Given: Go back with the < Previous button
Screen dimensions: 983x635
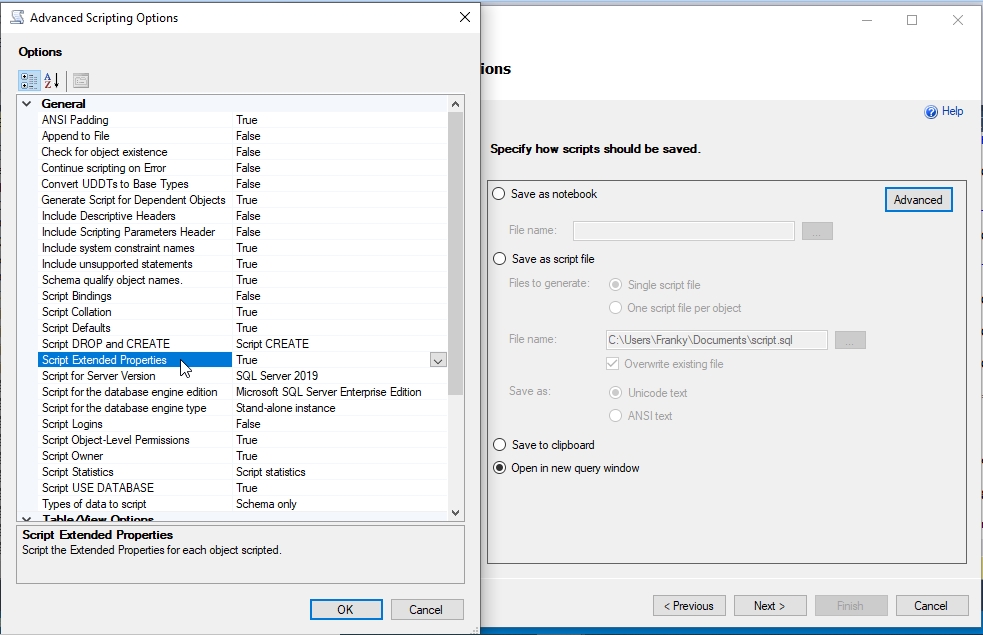Looking at the screenshot, I should [x=689, y=605].
